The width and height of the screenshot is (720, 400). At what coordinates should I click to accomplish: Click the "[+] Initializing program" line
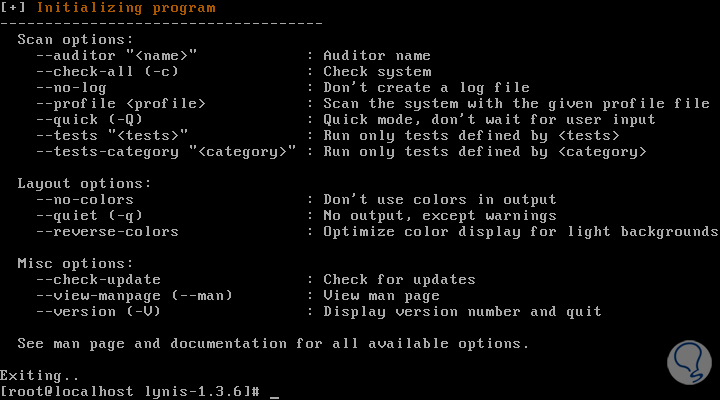pyautogui.click(x=108, y=8)
